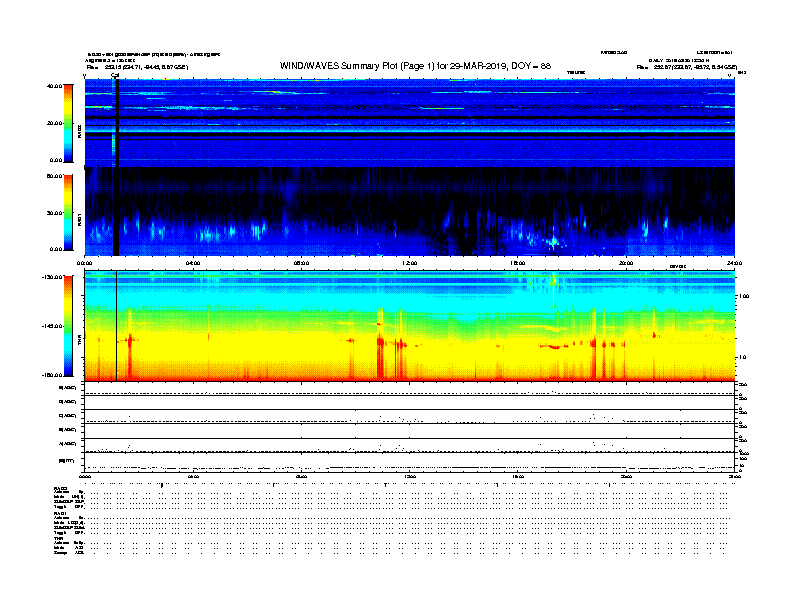Click the vertical black line in TNR spectrogram
Screen dimensions: 792x612
117,326
